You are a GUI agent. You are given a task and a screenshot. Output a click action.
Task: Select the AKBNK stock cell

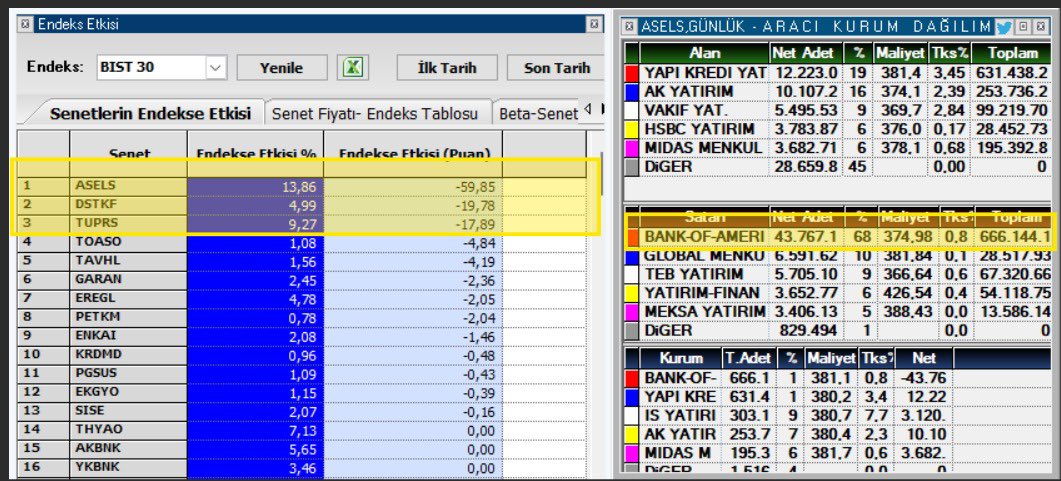pyautogui.click(x=129, y=449)
